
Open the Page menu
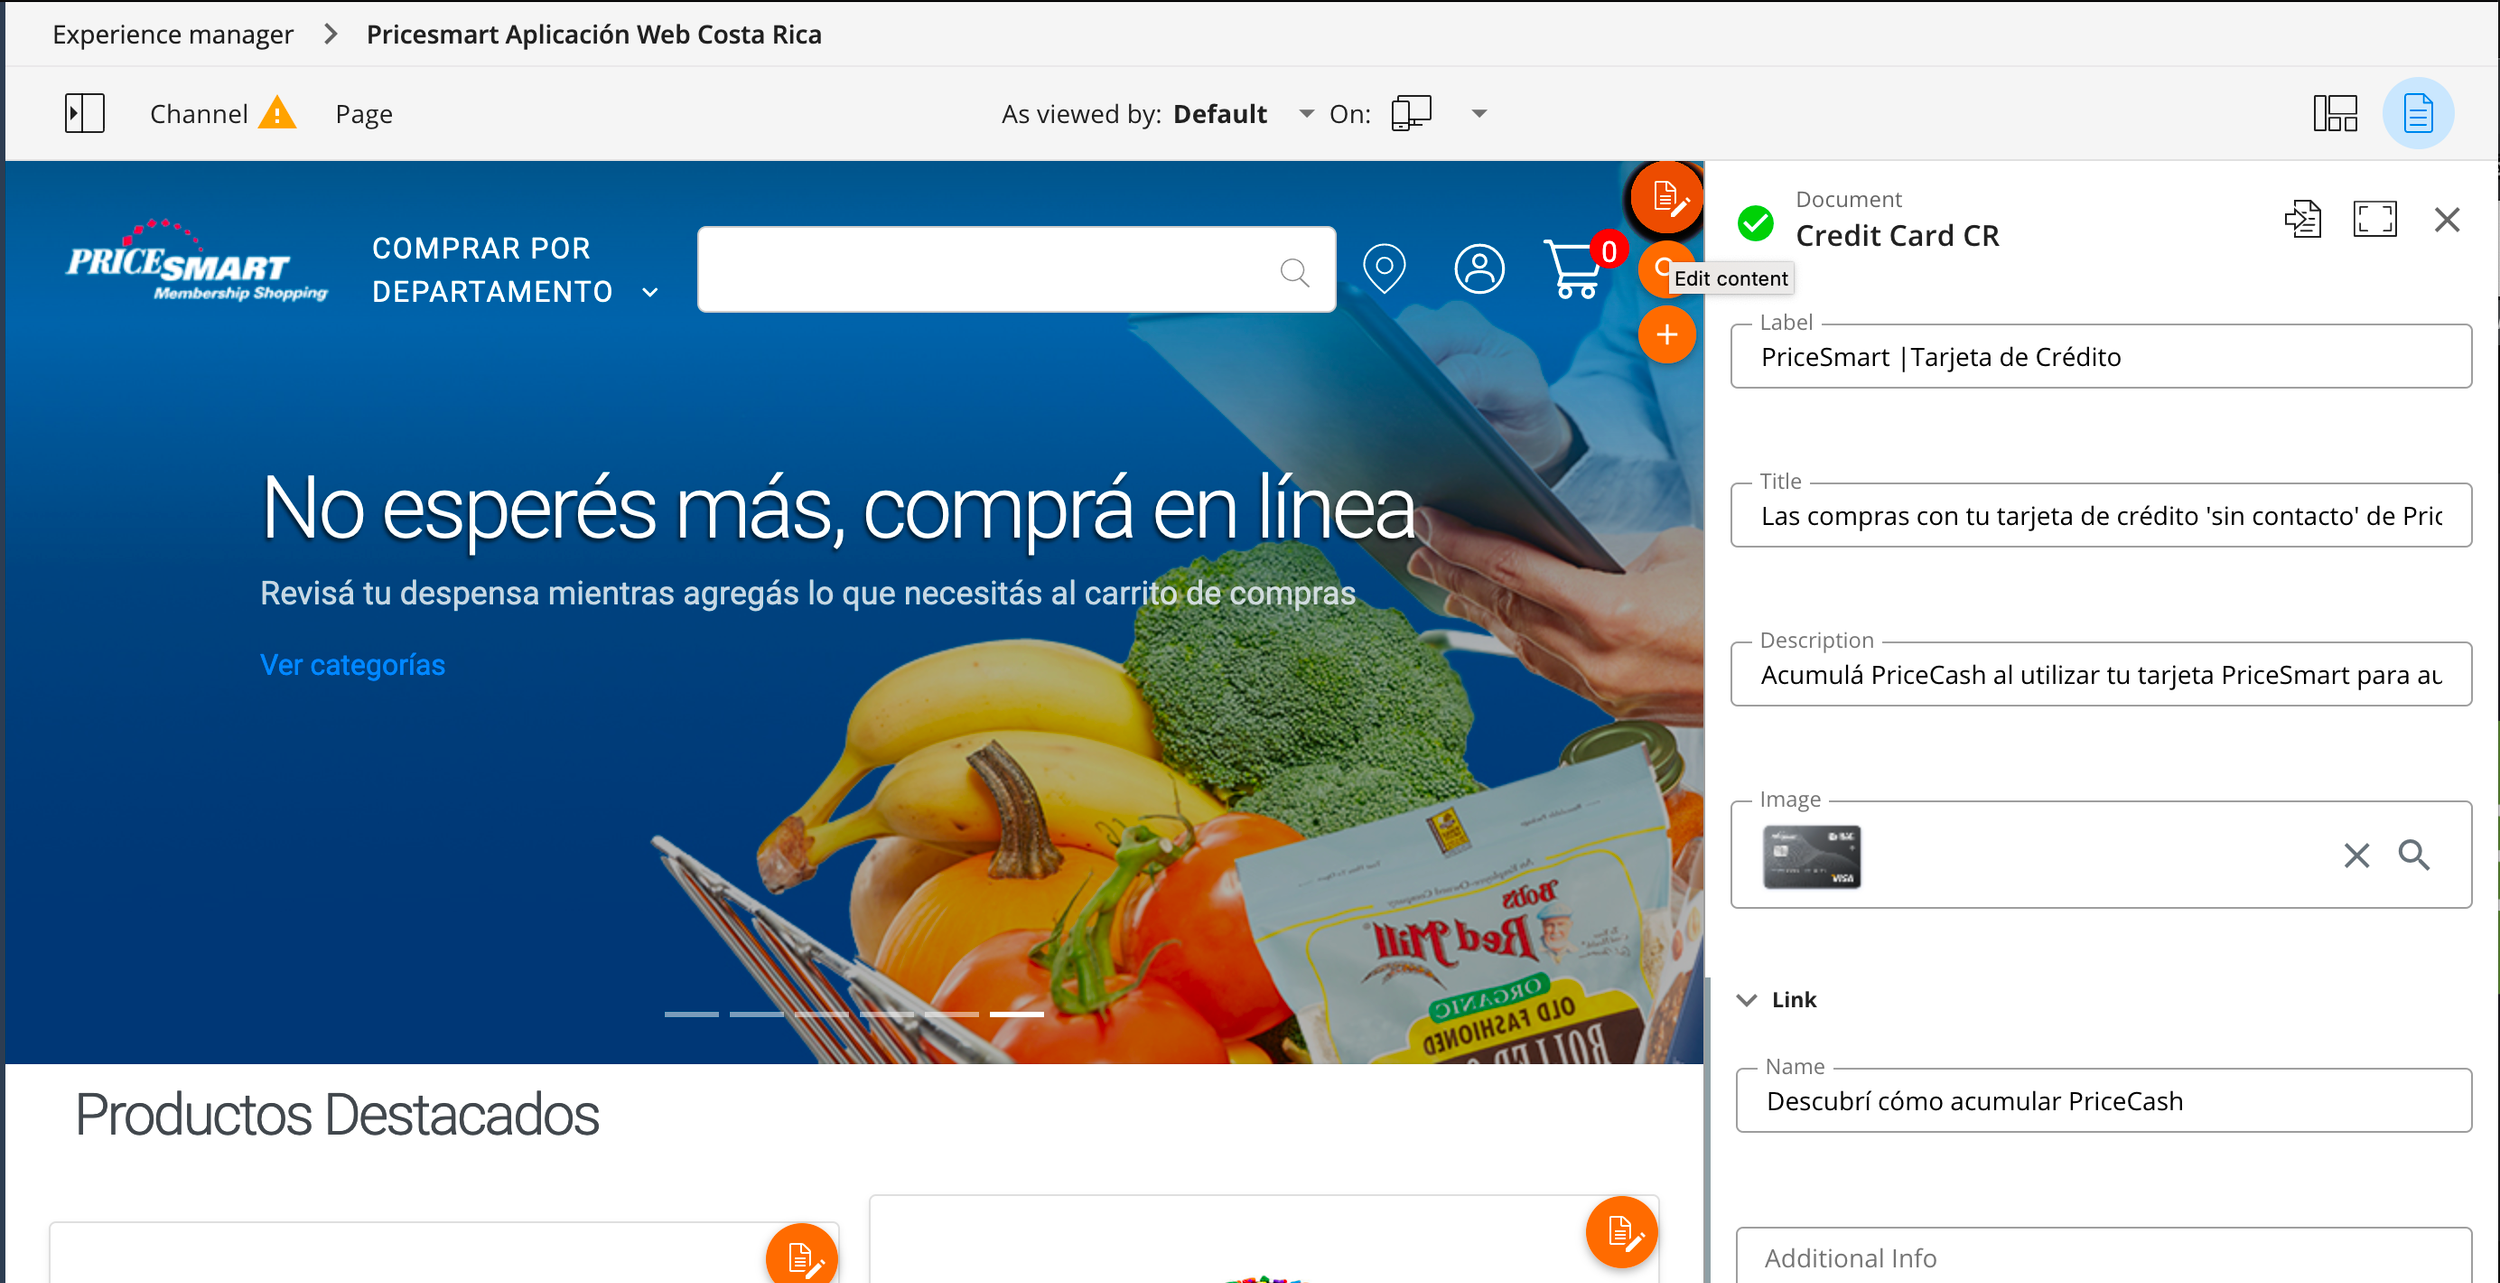(364, 114)
